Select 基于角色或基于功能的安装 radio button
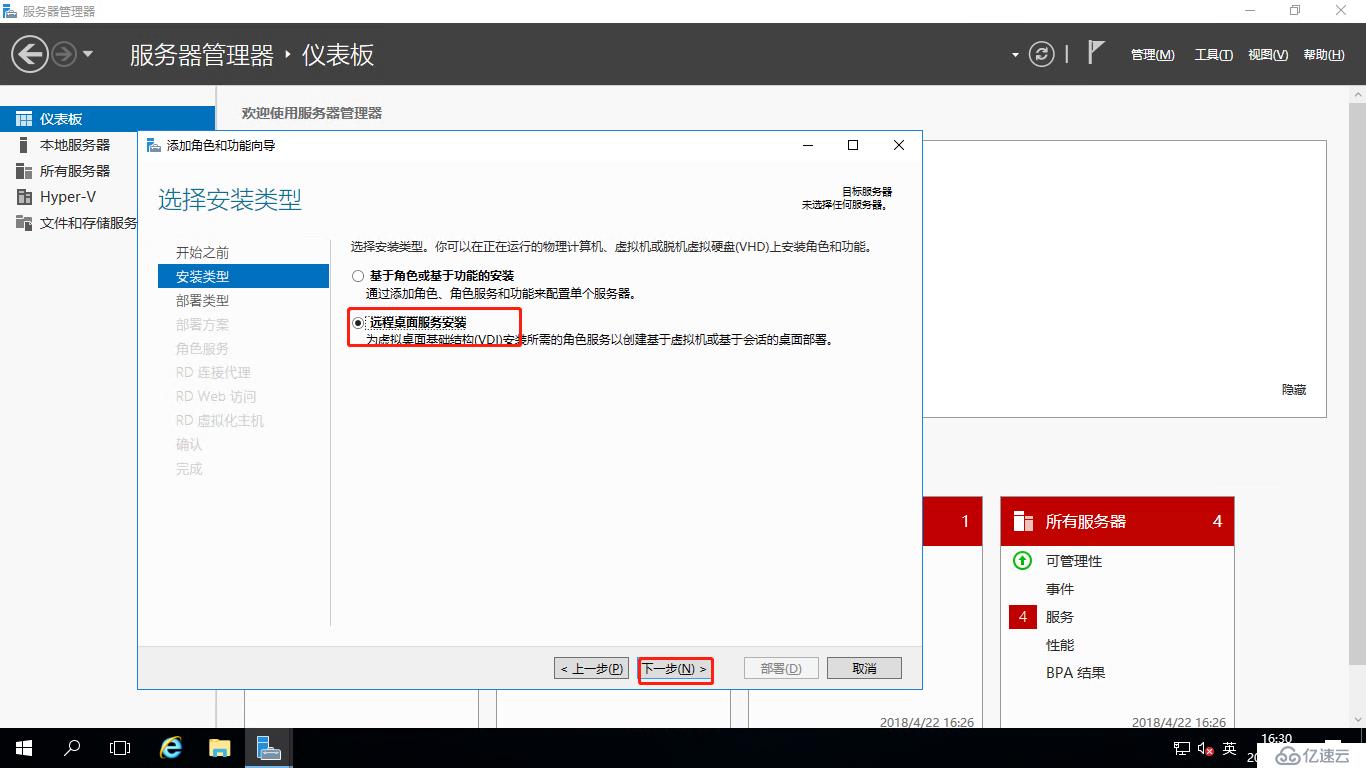The image size is (1366, 768). click(x=358, y=276)
